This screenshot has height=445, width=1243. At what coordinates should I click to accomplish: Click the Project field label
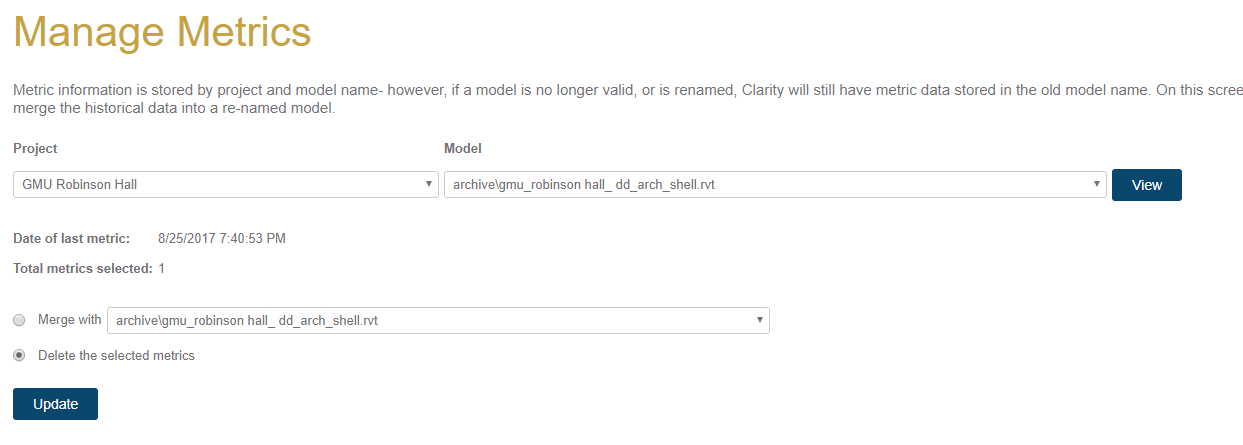point(35,148)
